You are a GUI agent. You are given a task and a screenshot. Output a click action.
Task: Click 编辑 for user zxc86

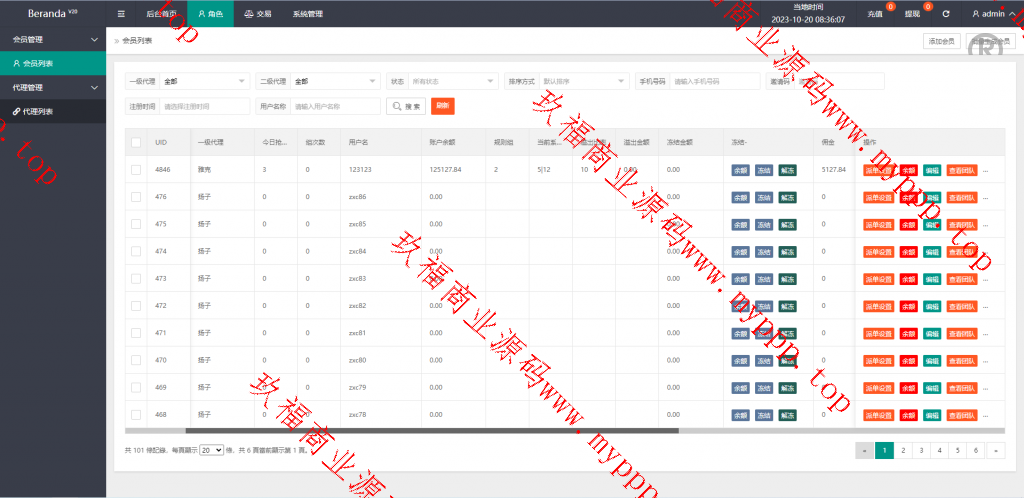[x=932, y=197]
